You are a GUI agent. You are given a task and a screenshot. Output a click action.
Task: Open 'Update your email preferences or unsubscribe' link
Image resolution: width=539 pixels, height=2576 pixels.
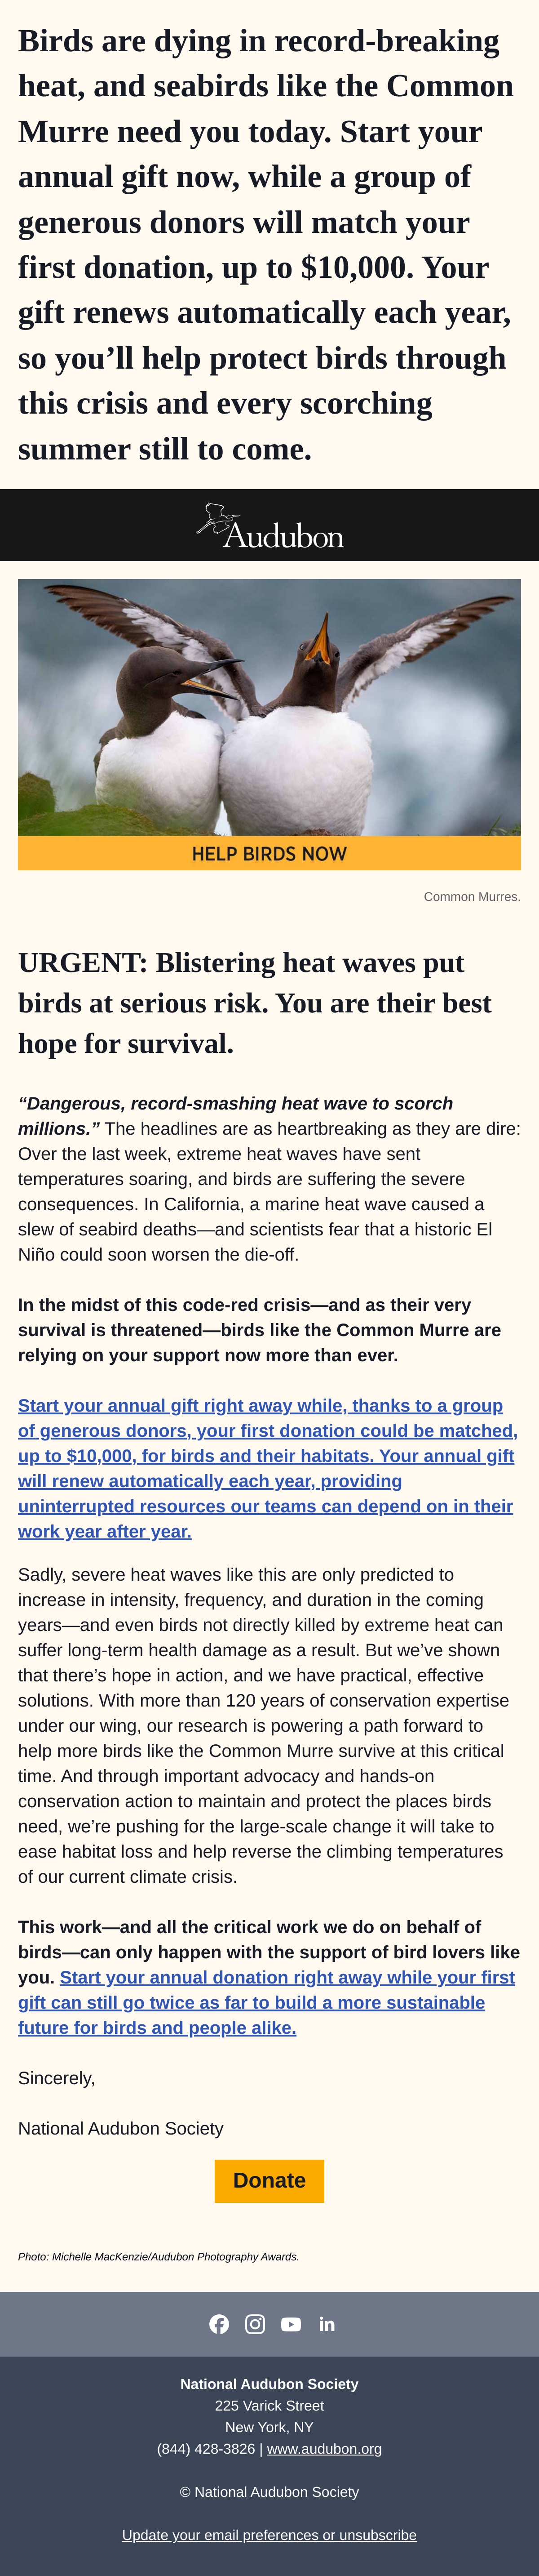[x=269, y=2535]
